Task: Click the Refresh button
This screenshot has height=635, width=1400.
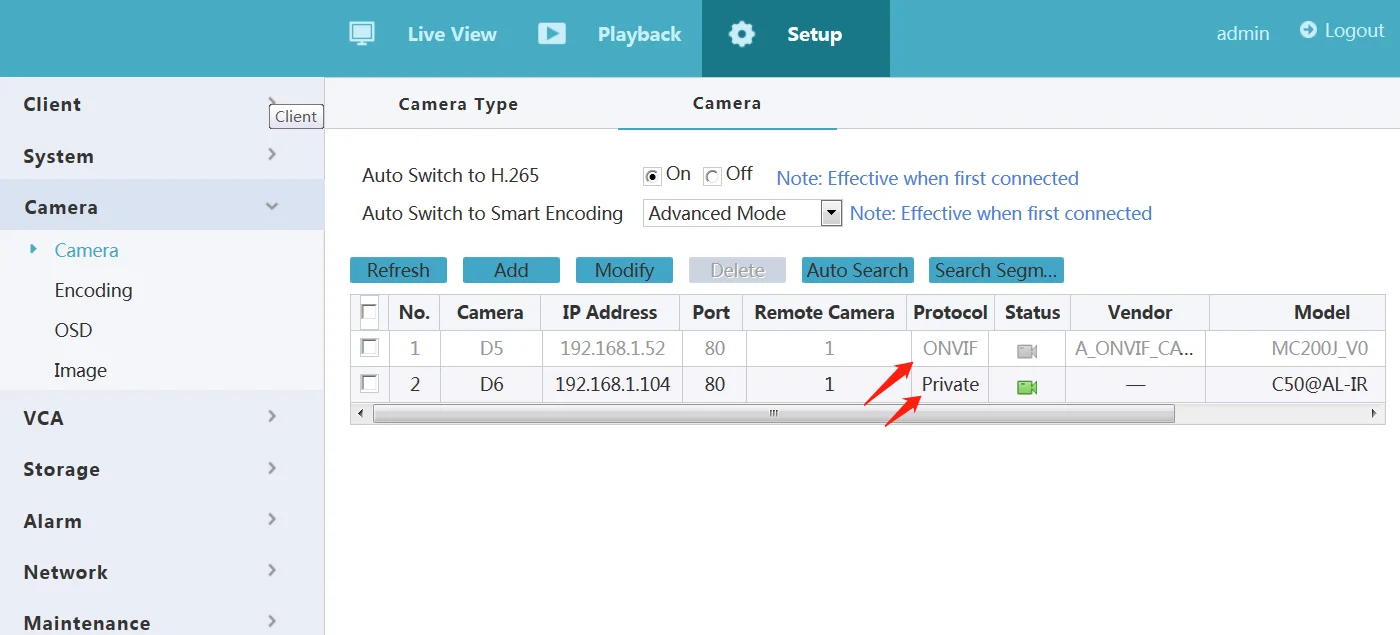Action: click(398, 270)
